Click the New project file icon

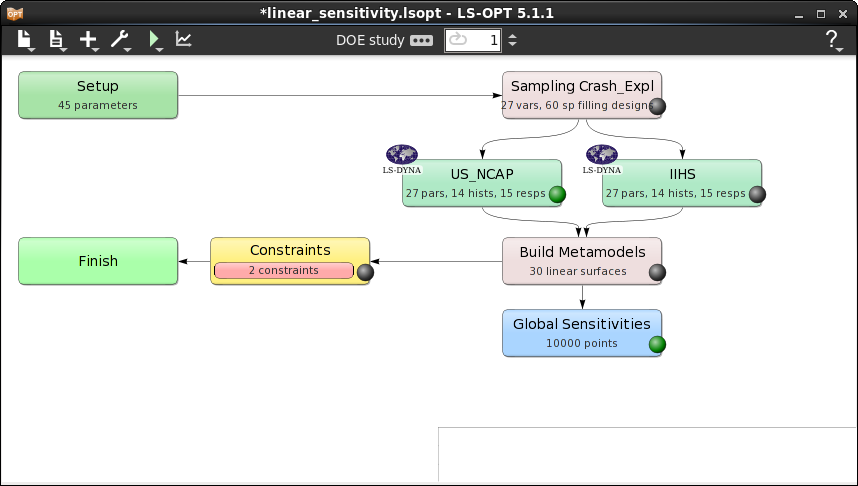pos(24,39)
